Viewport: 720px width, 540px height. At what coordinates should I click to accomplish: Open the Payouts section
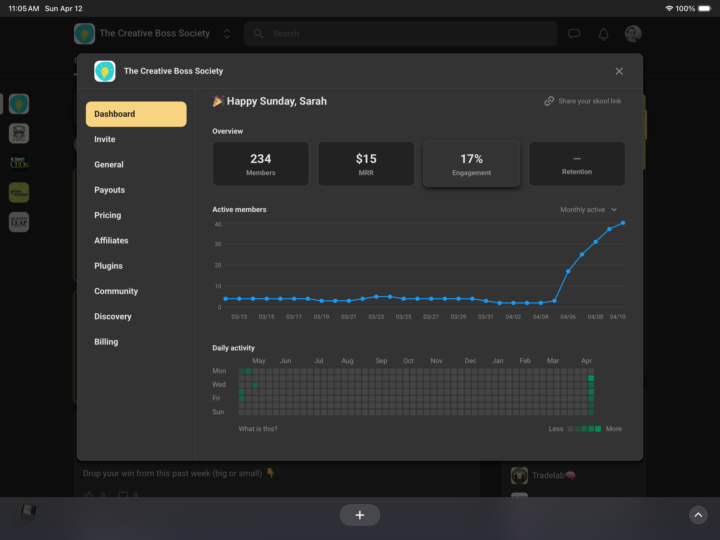click(x=109, y=190)
